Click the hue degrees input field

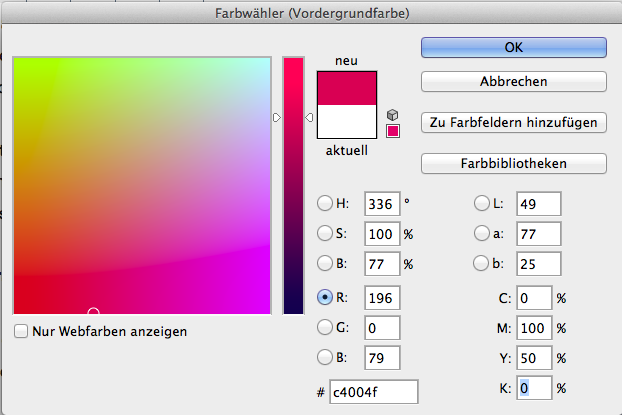tap(382, 203)
